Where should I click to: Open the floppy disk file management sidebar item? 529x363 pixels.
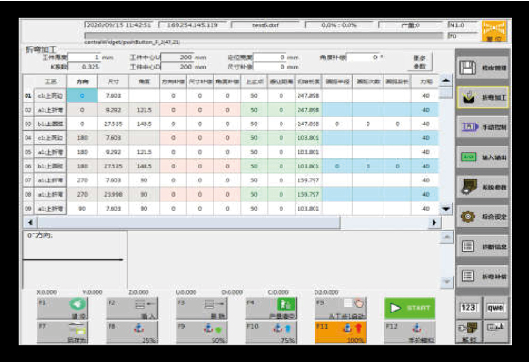482,68
